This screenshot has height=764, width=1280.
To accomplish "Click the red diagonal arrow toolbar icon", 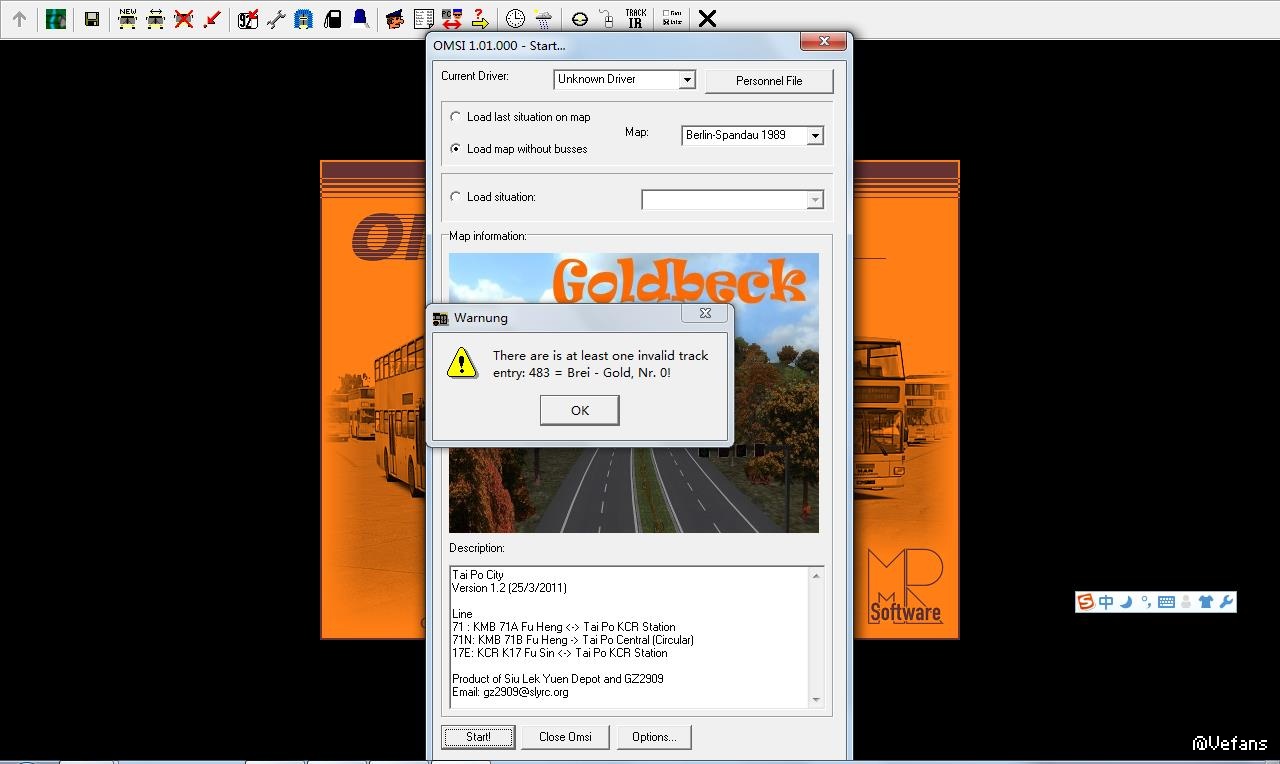I will pyautogui.click(x=212, y=19).
